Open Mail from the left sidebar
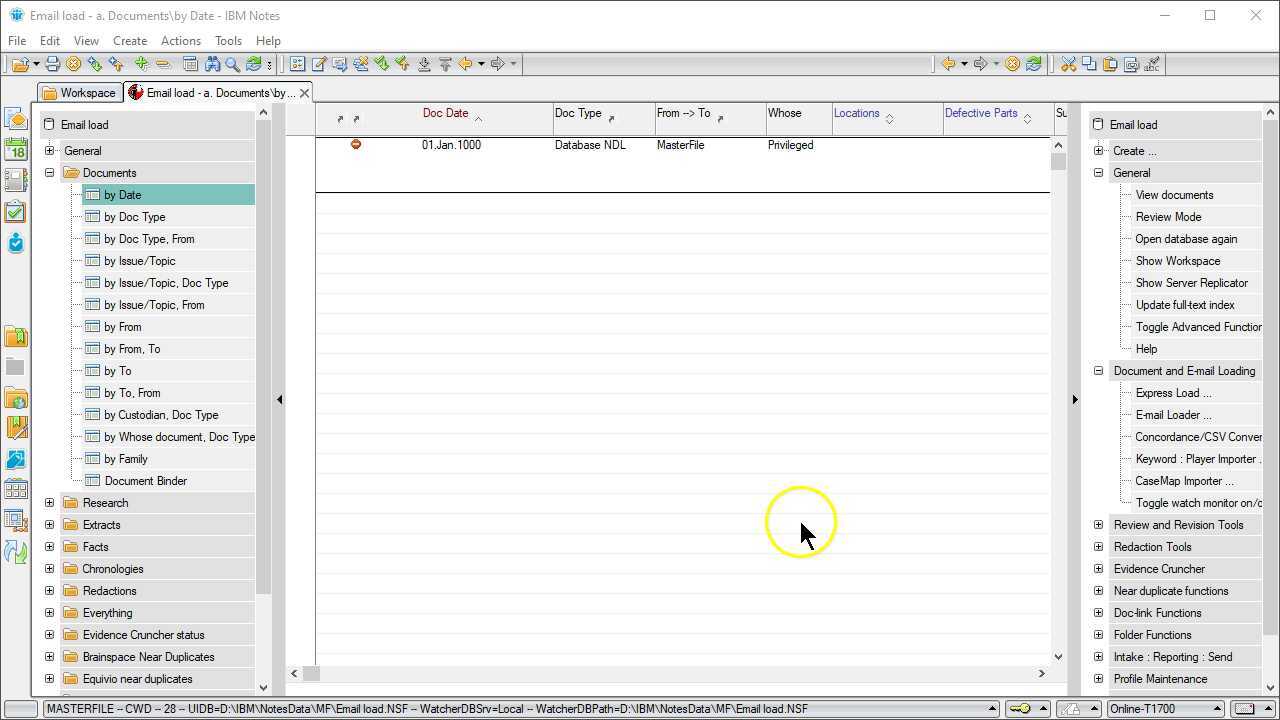The width and height of the screenshot is (1280, 720). tap(15, 119)
